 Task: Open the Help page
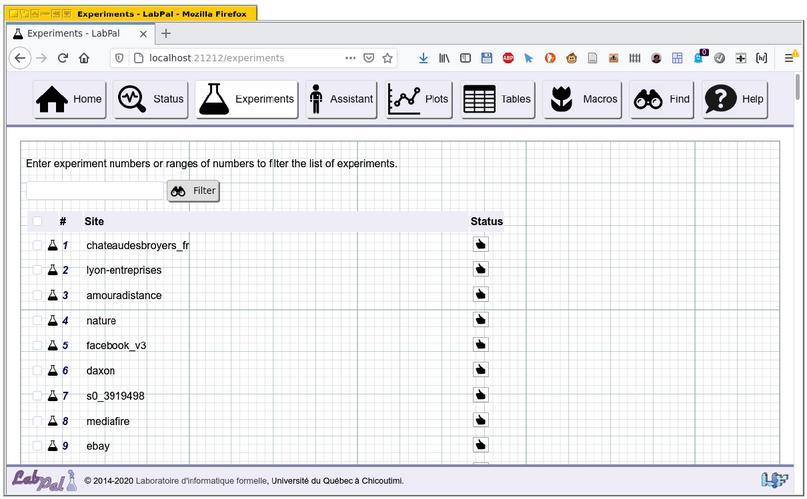[x=735, y=99]
